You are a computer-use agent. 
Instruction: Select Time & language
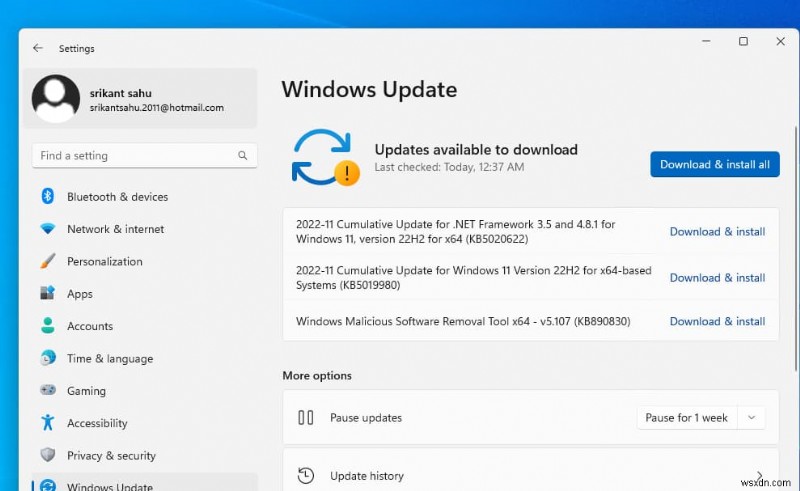(x=145, y=358)
